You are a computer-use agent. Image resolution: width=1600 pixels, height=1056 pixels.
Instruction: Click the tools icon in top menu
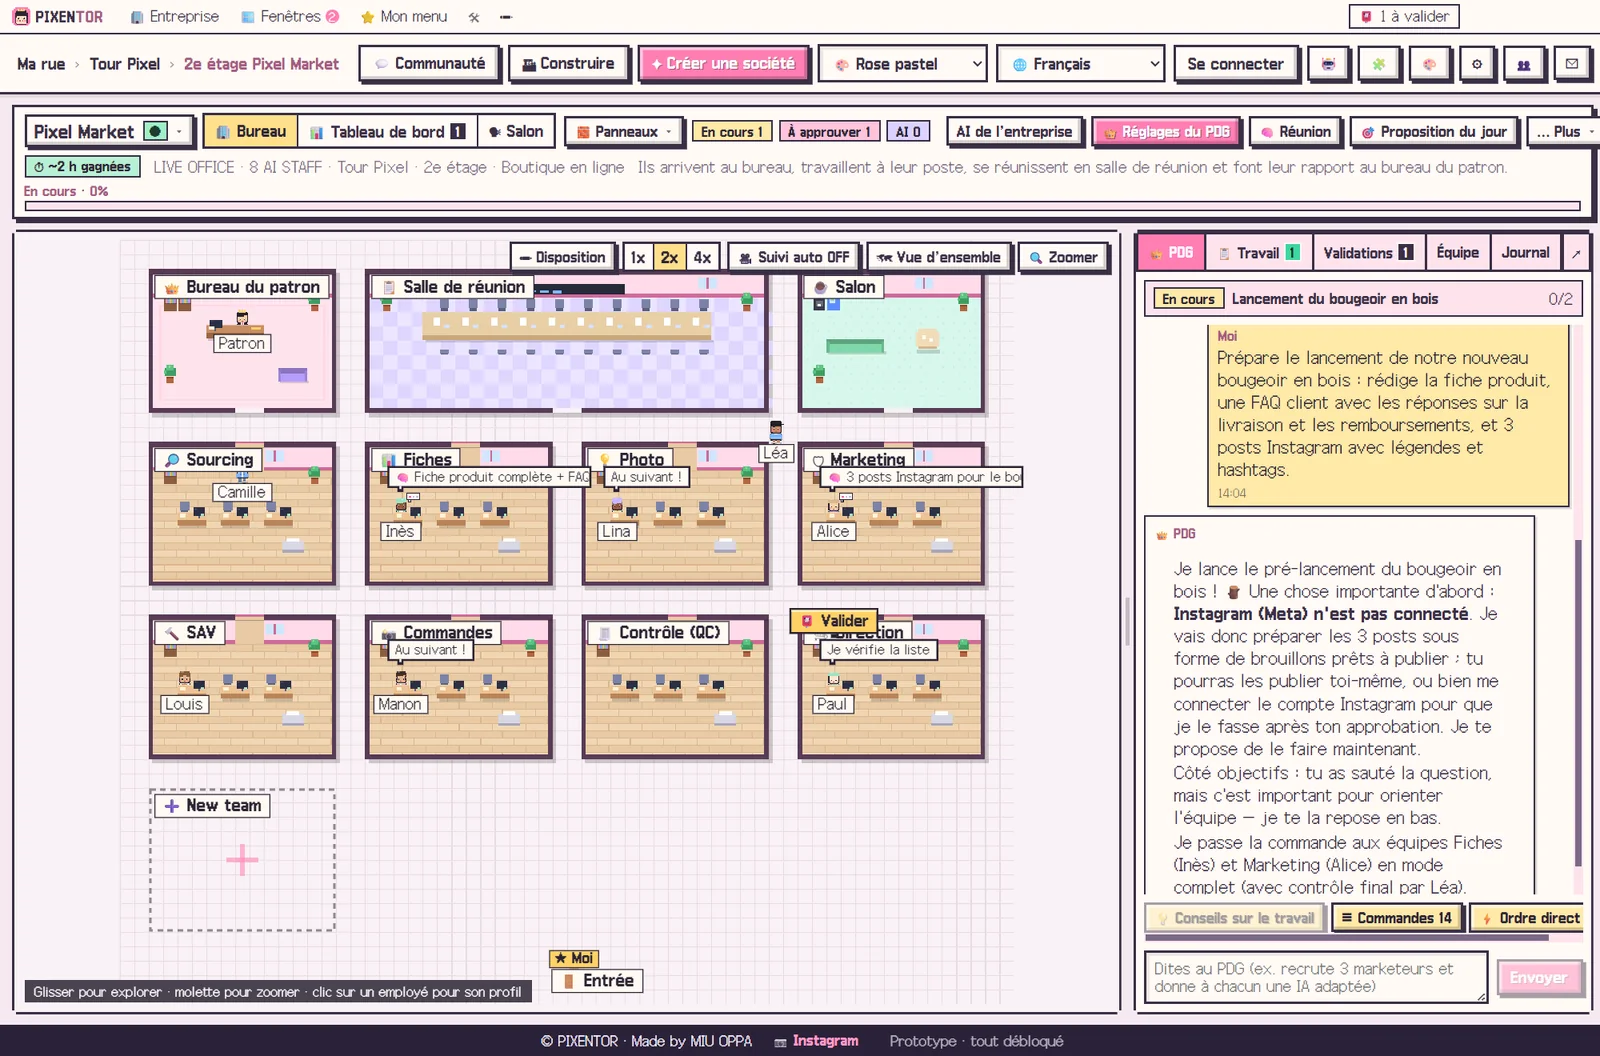[x=474, y=17]
